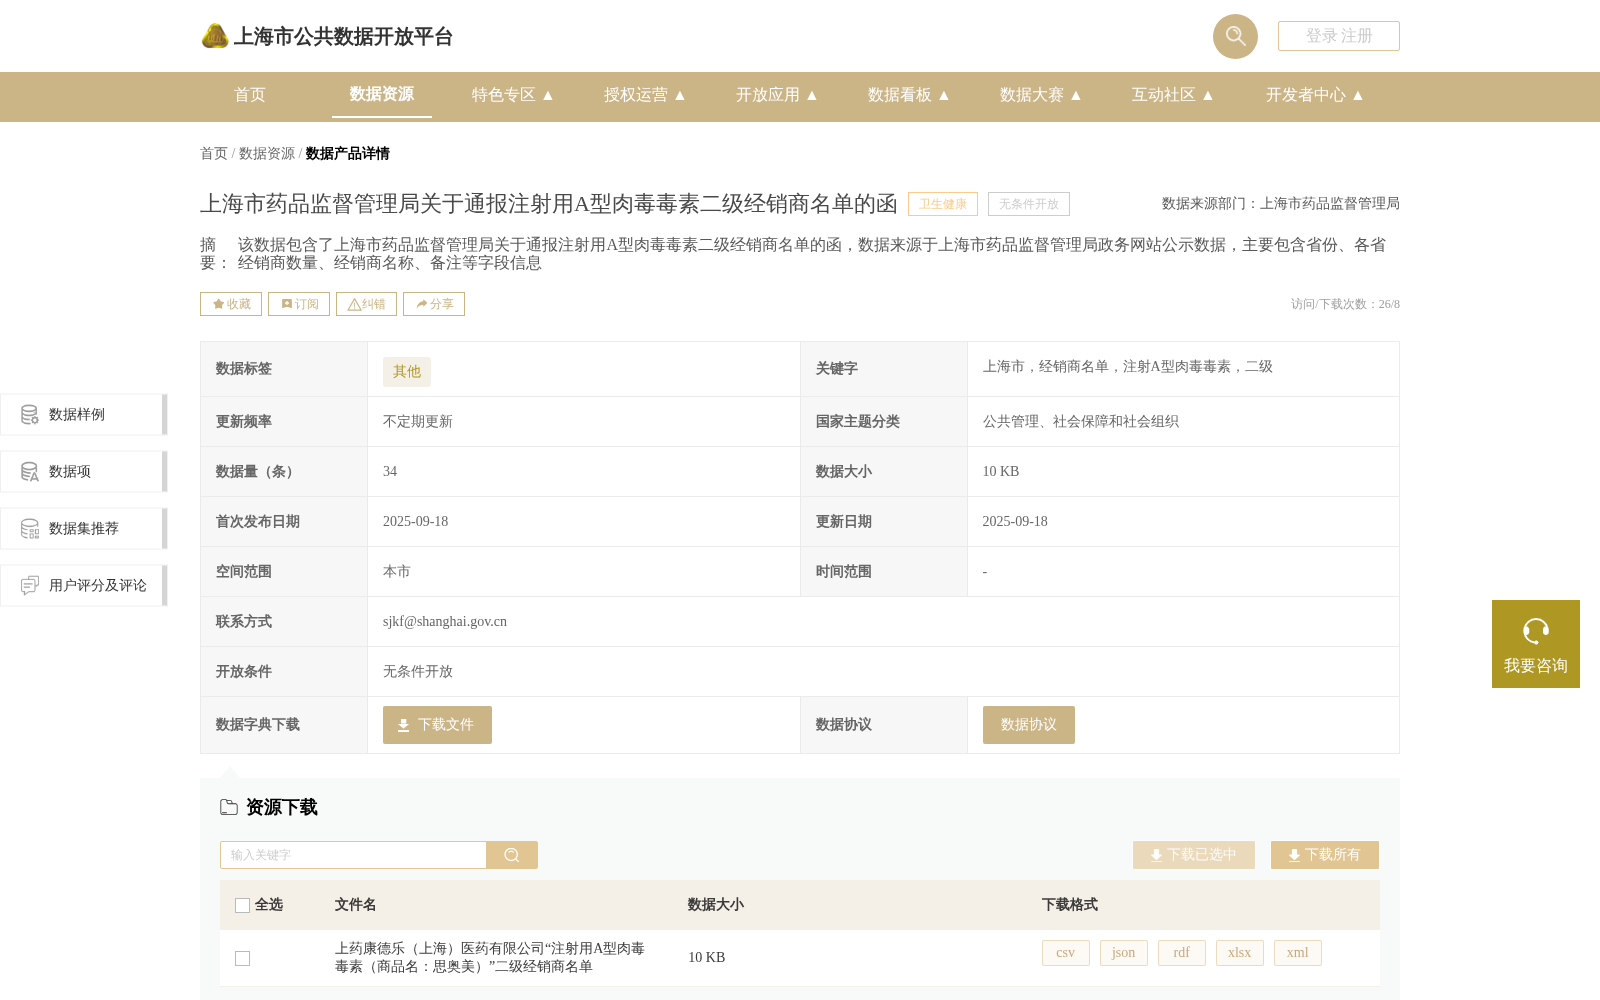Download file in xlsx format
1600x1000 pixels.
(1240, 953)
